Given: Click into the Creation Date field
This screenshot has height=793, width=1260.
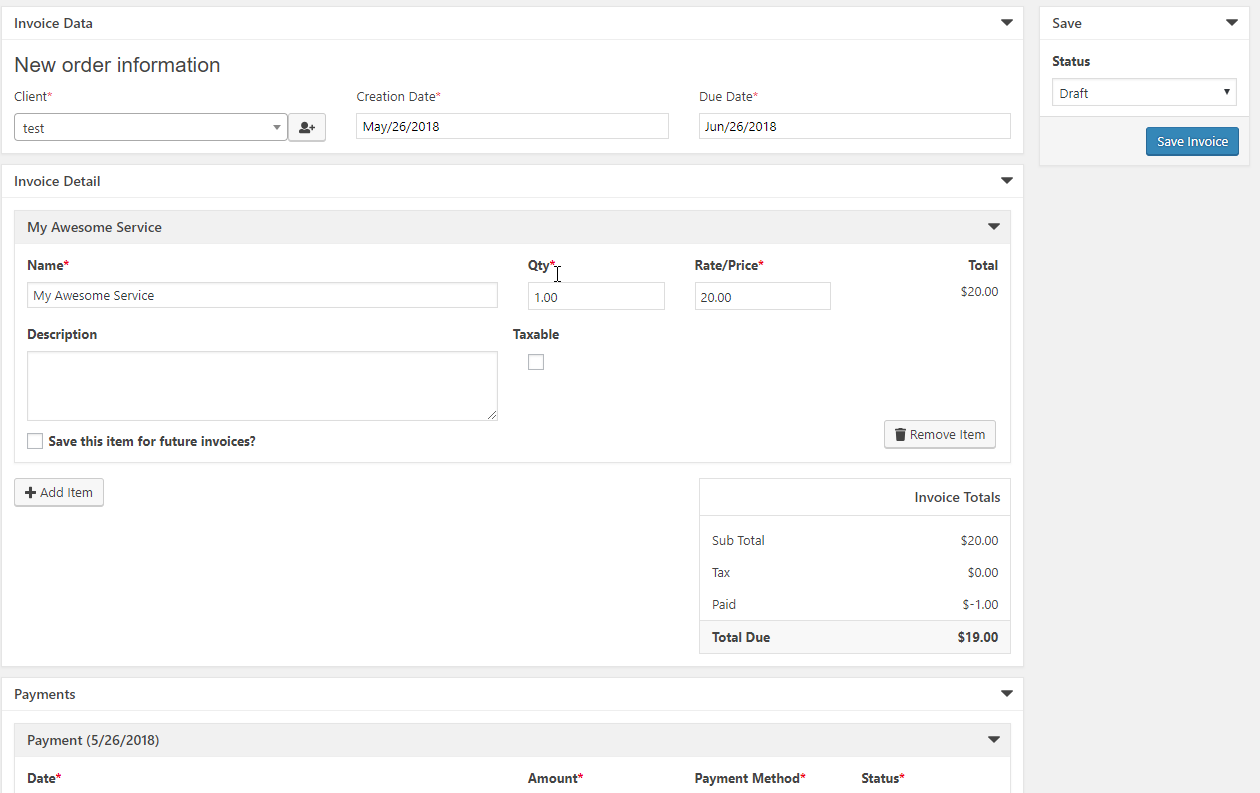Looking at the screenshot, I should coord(512,126).
